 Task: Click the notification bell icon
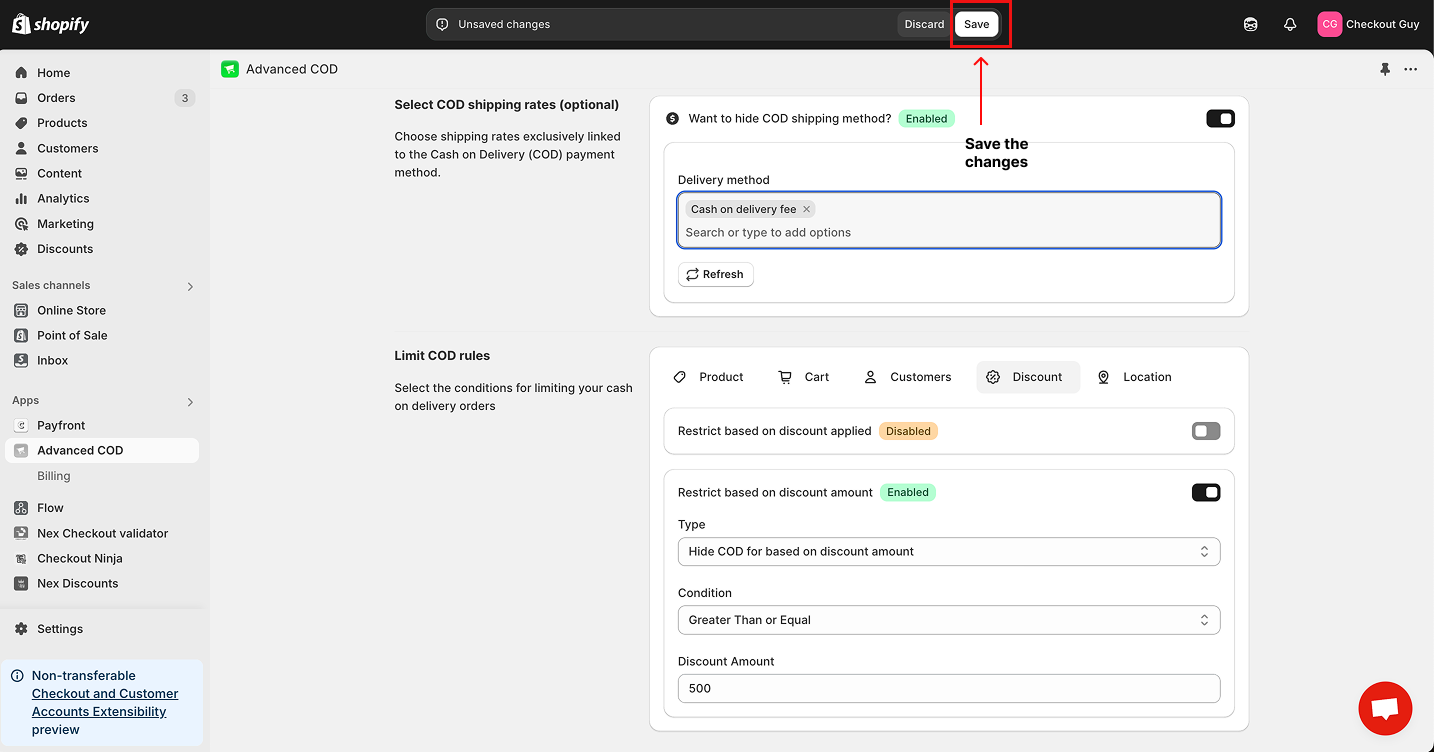[1290, 25]
